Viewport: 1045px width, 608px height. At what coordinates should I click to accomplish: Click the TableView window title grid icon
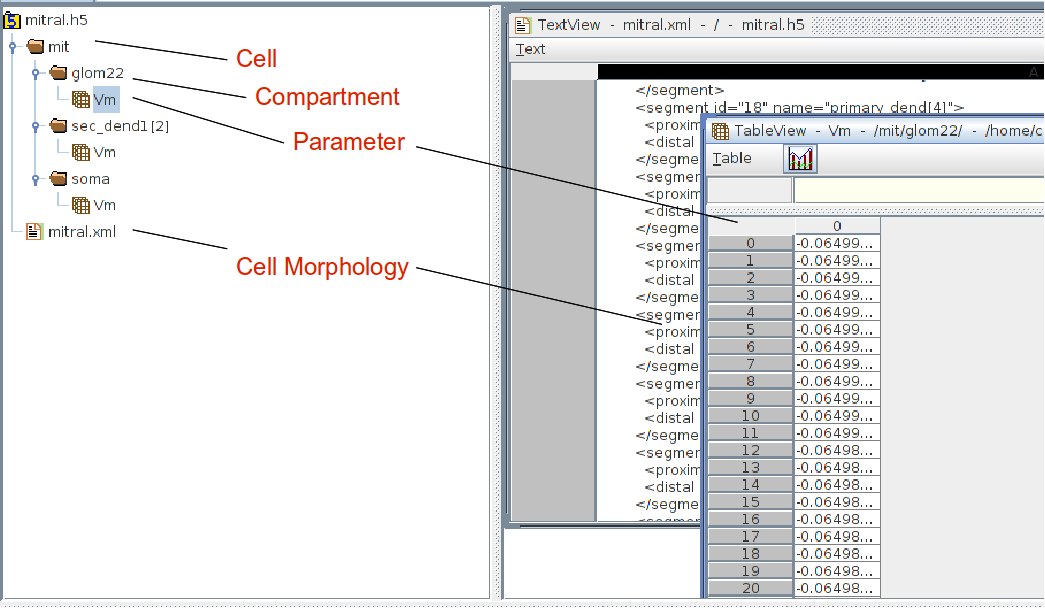[x=720, y=131]
